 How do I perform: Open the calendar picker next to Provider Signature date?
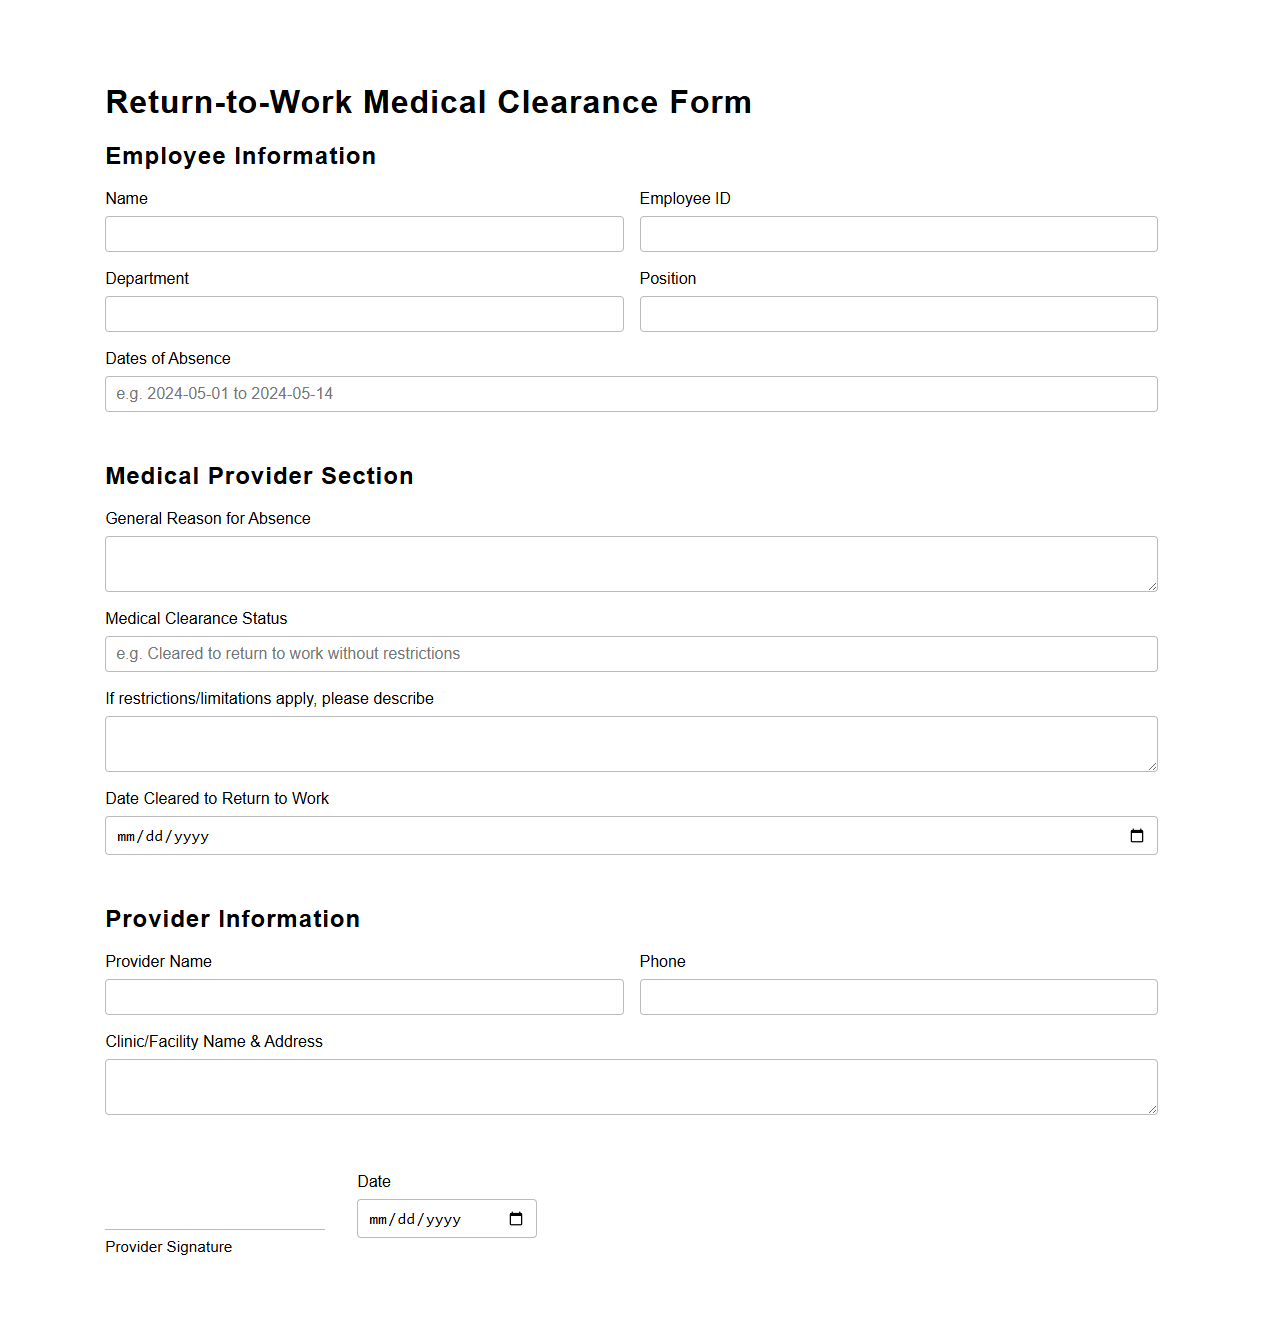tap(516, 1218)
